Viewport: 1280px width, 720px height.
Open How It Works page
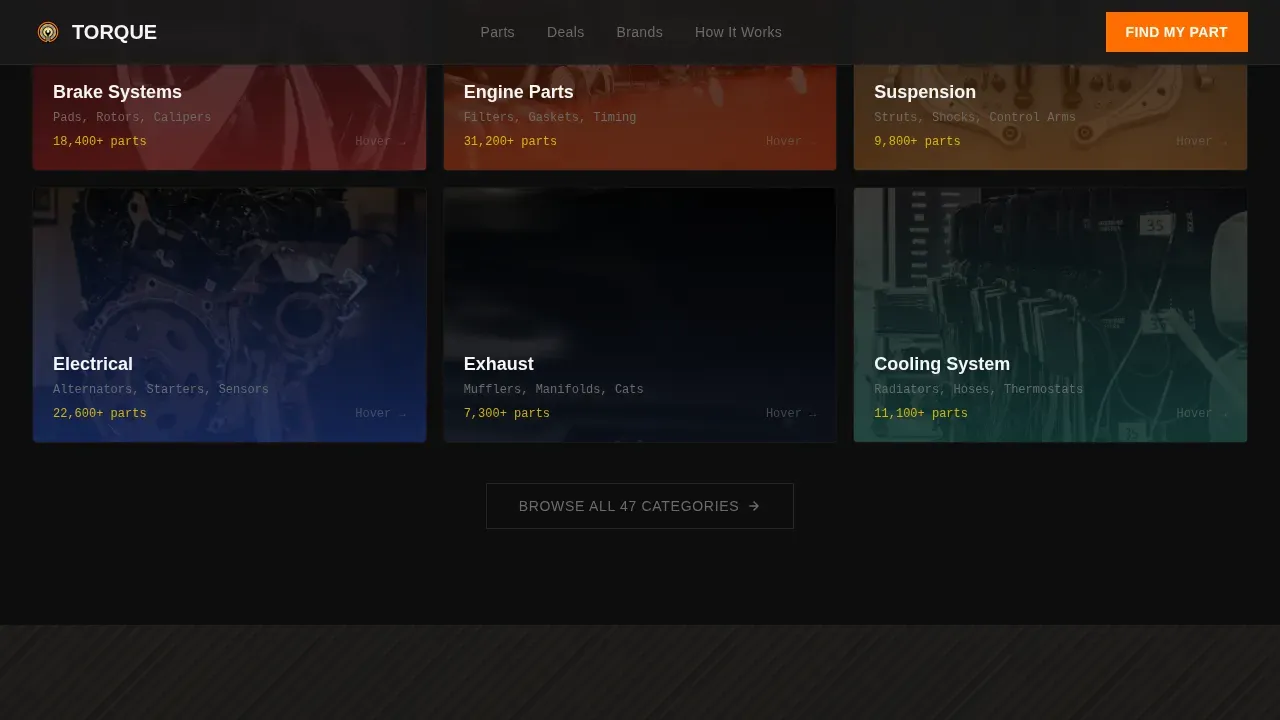738,32
